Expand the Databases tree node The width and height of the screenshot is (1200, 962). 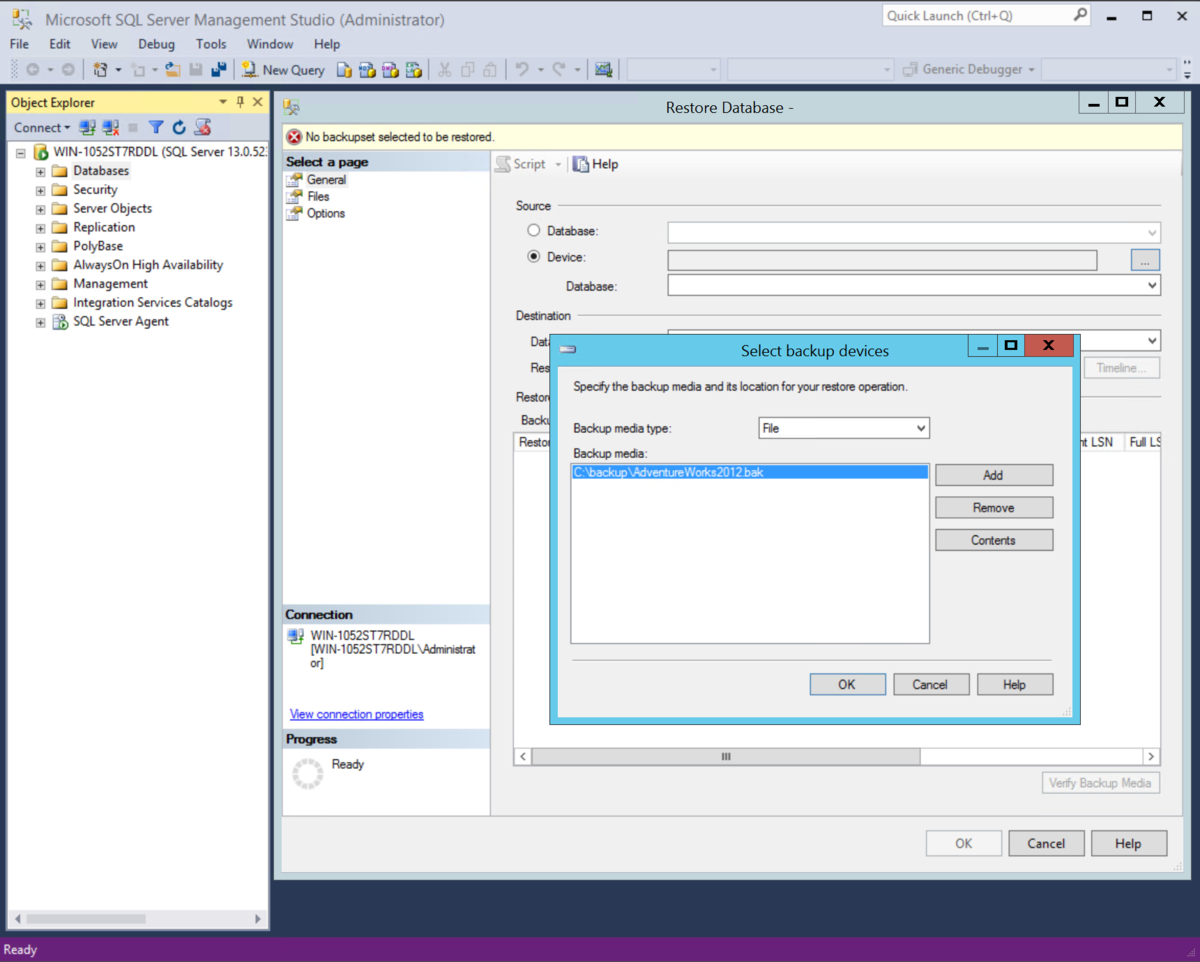[x=40, y=171]
